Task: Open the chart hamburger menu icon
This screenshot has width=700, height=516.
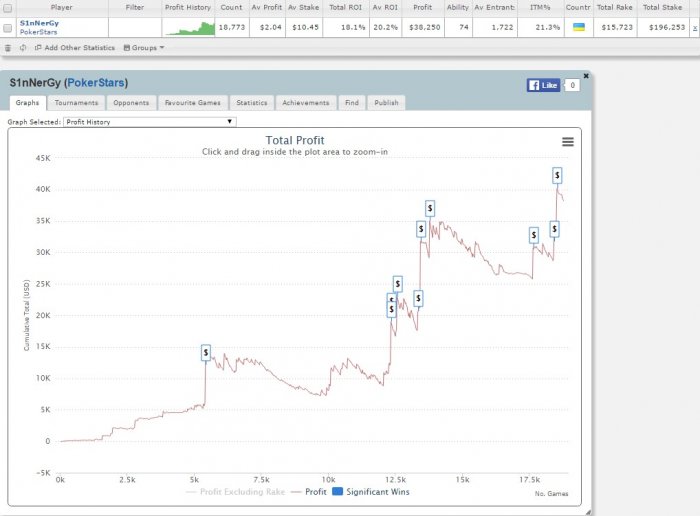Action: (567, 142)
